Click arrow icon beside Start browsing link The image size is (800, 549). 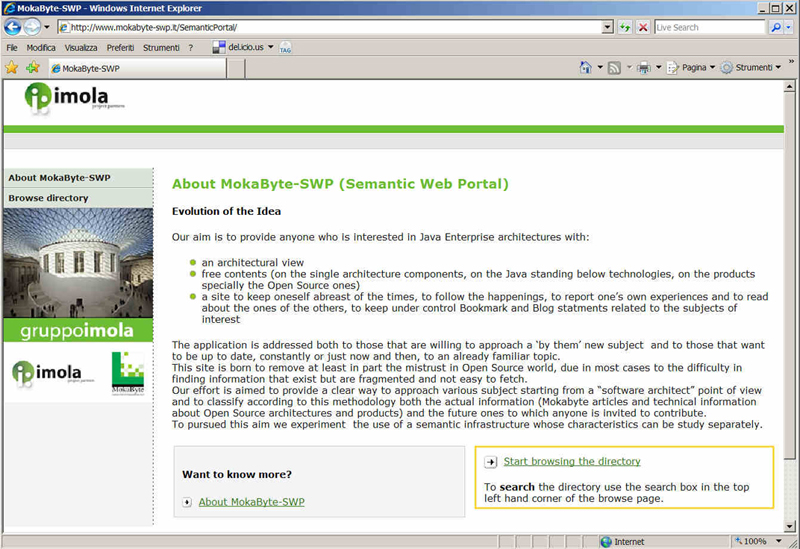click(x=491, y=462)
